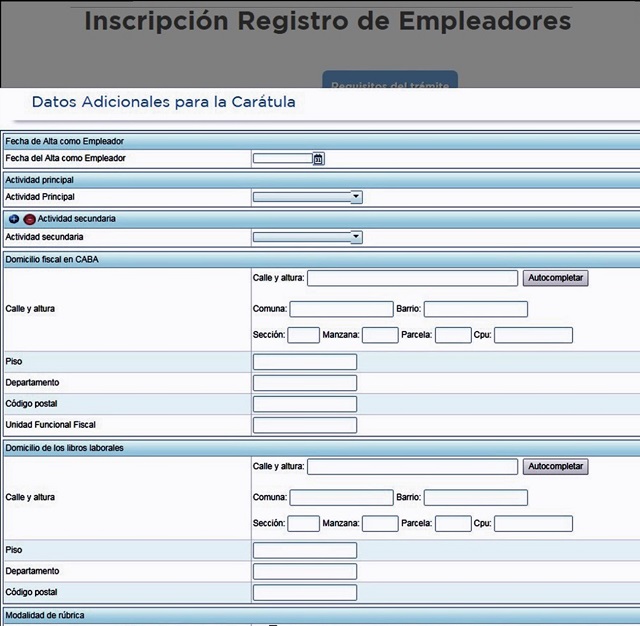Click Código postal field for libros laborales
Image resolution: width=640 pixels, height=626 pixels.
click(304, 593)
